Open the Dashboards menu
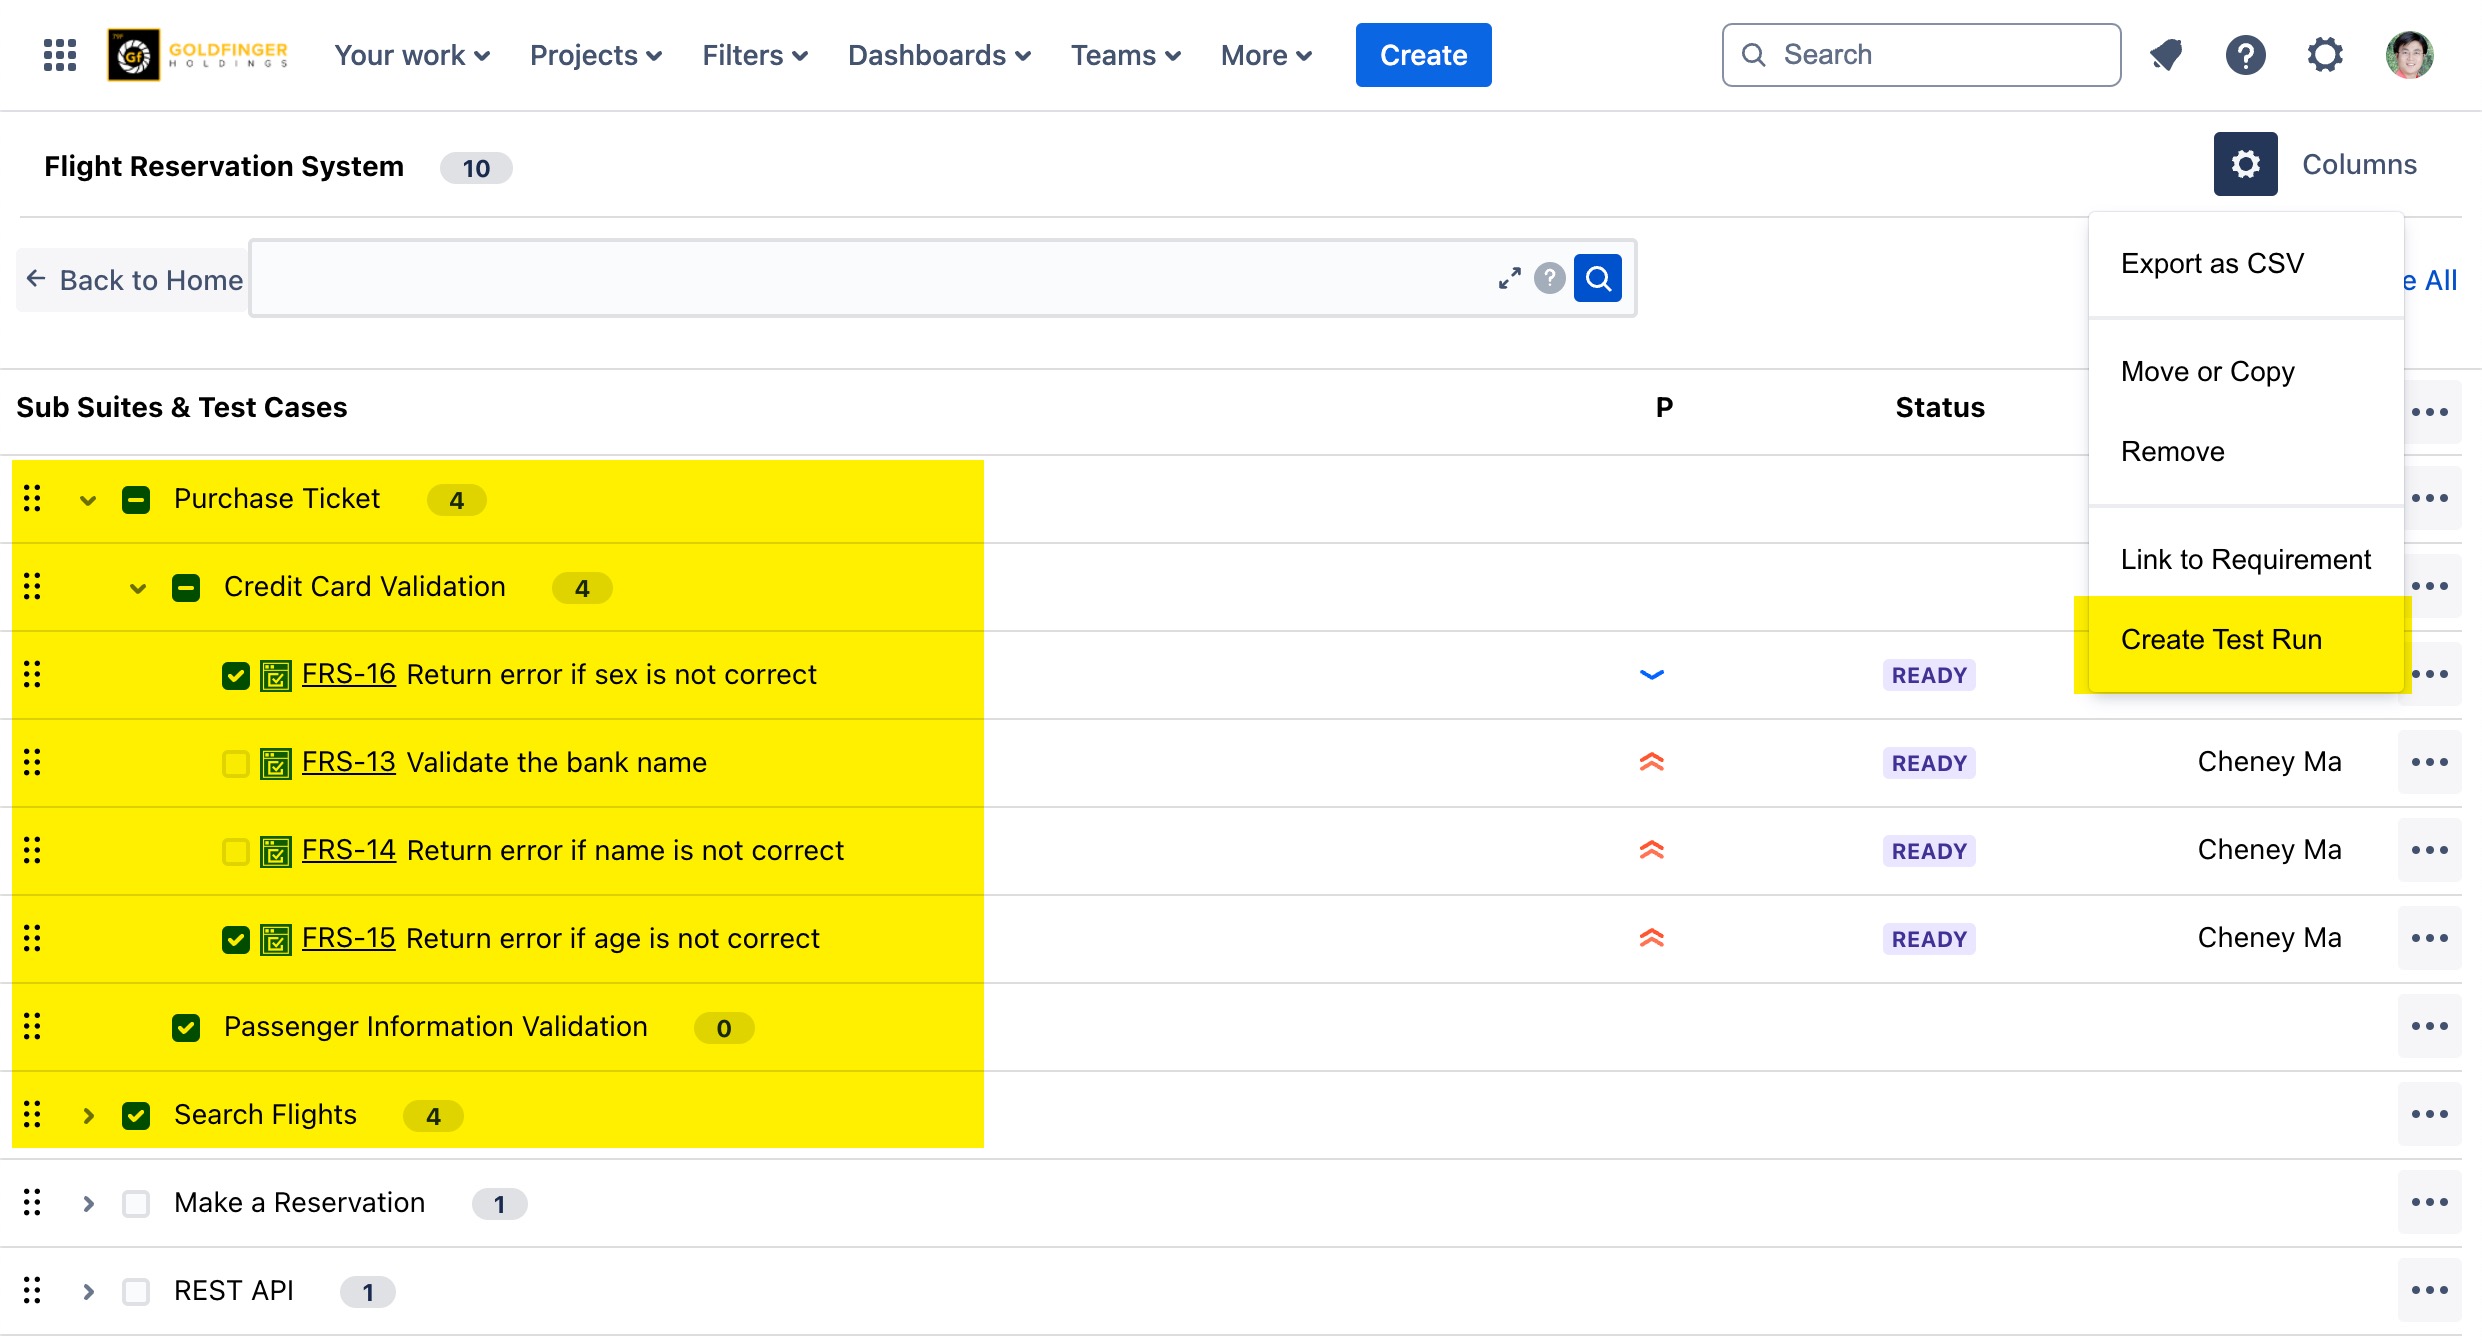This screenshot has height=1344, width=2482. 938,55
